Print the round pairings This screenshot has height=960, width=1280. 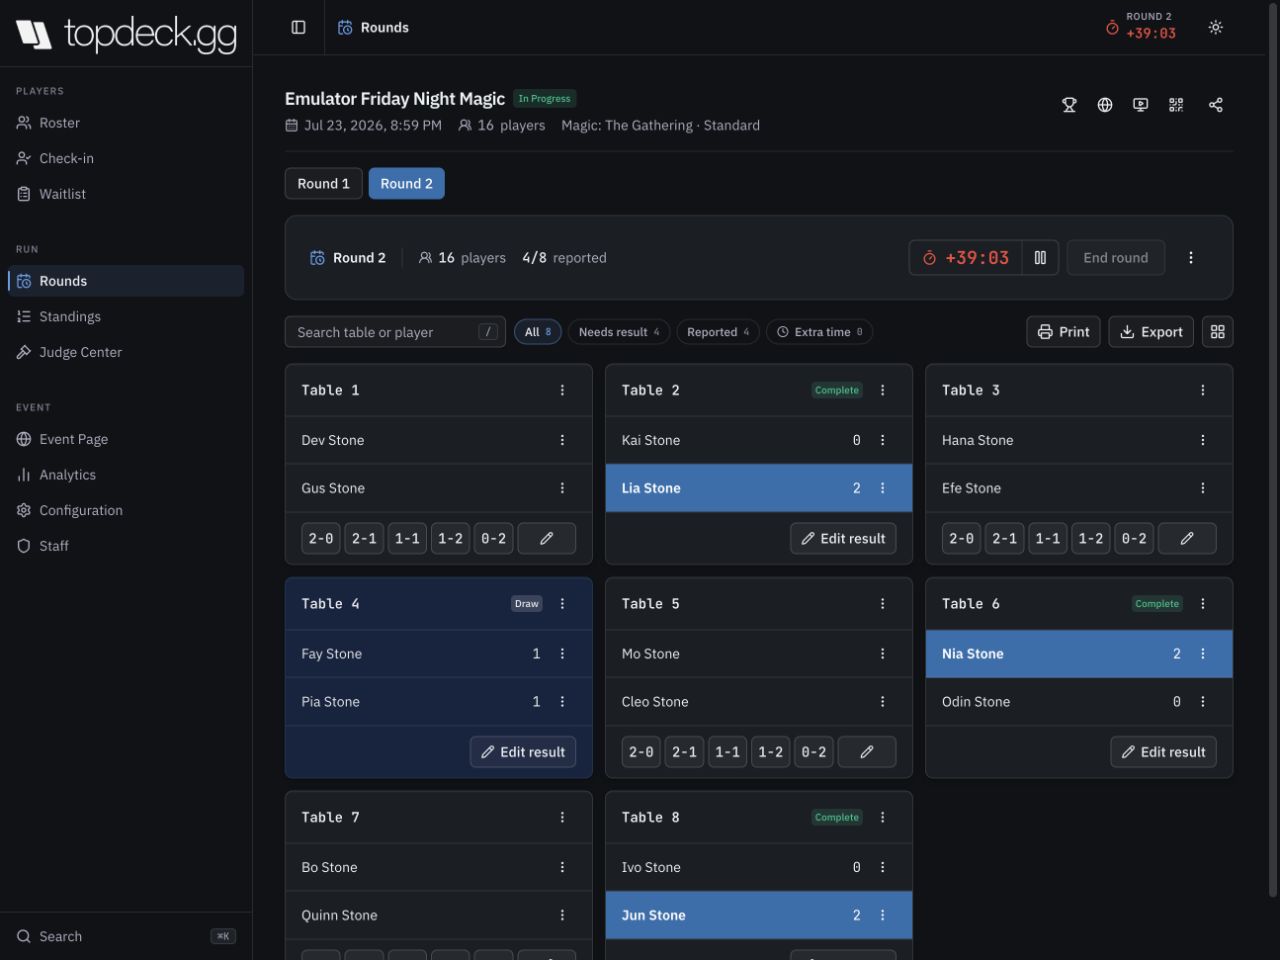1064,332
